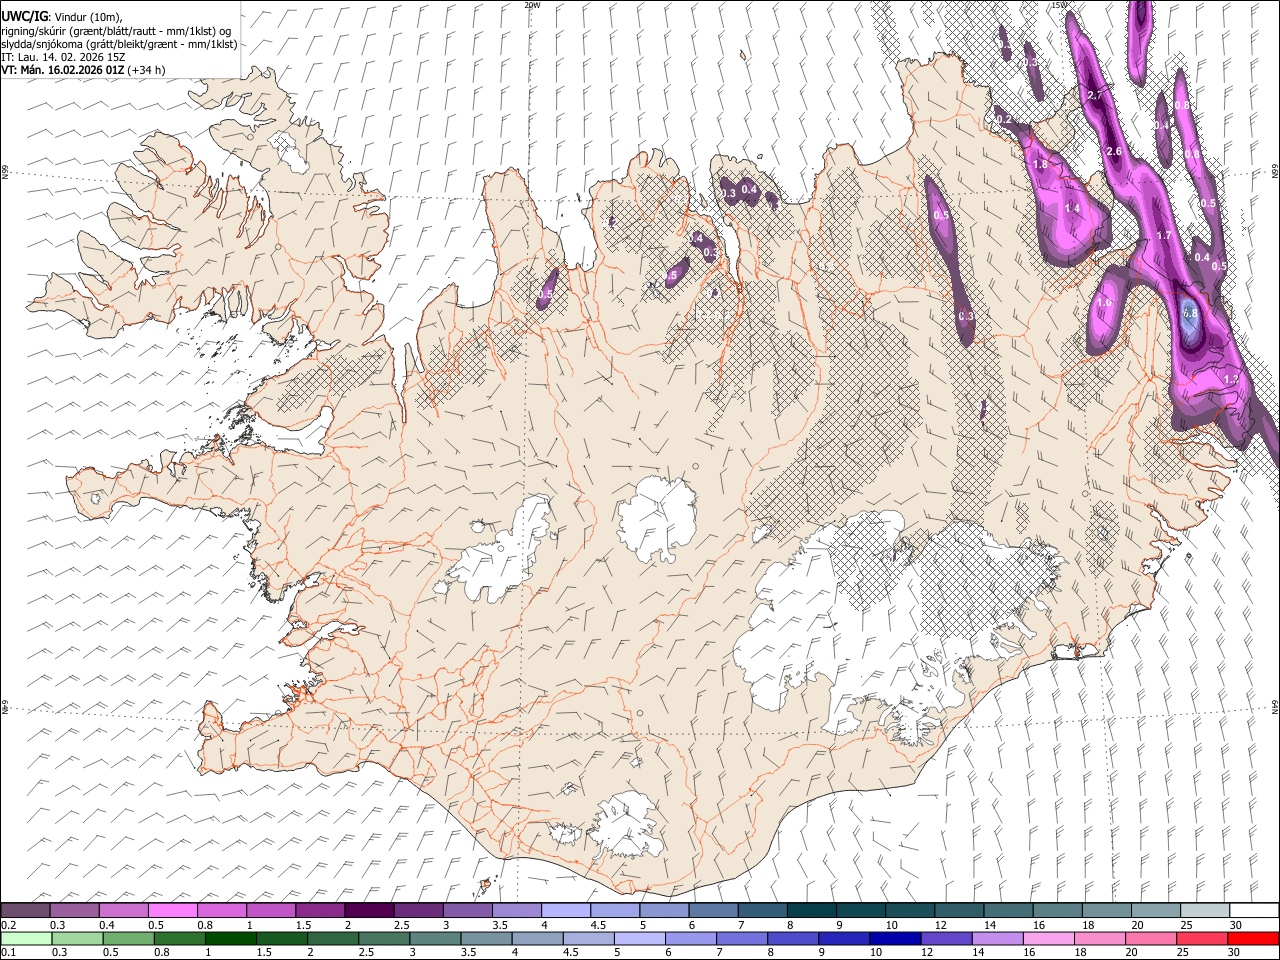Click the '1.4' snowfall value on the map
1280x960 pixels.
(1073, 207)
